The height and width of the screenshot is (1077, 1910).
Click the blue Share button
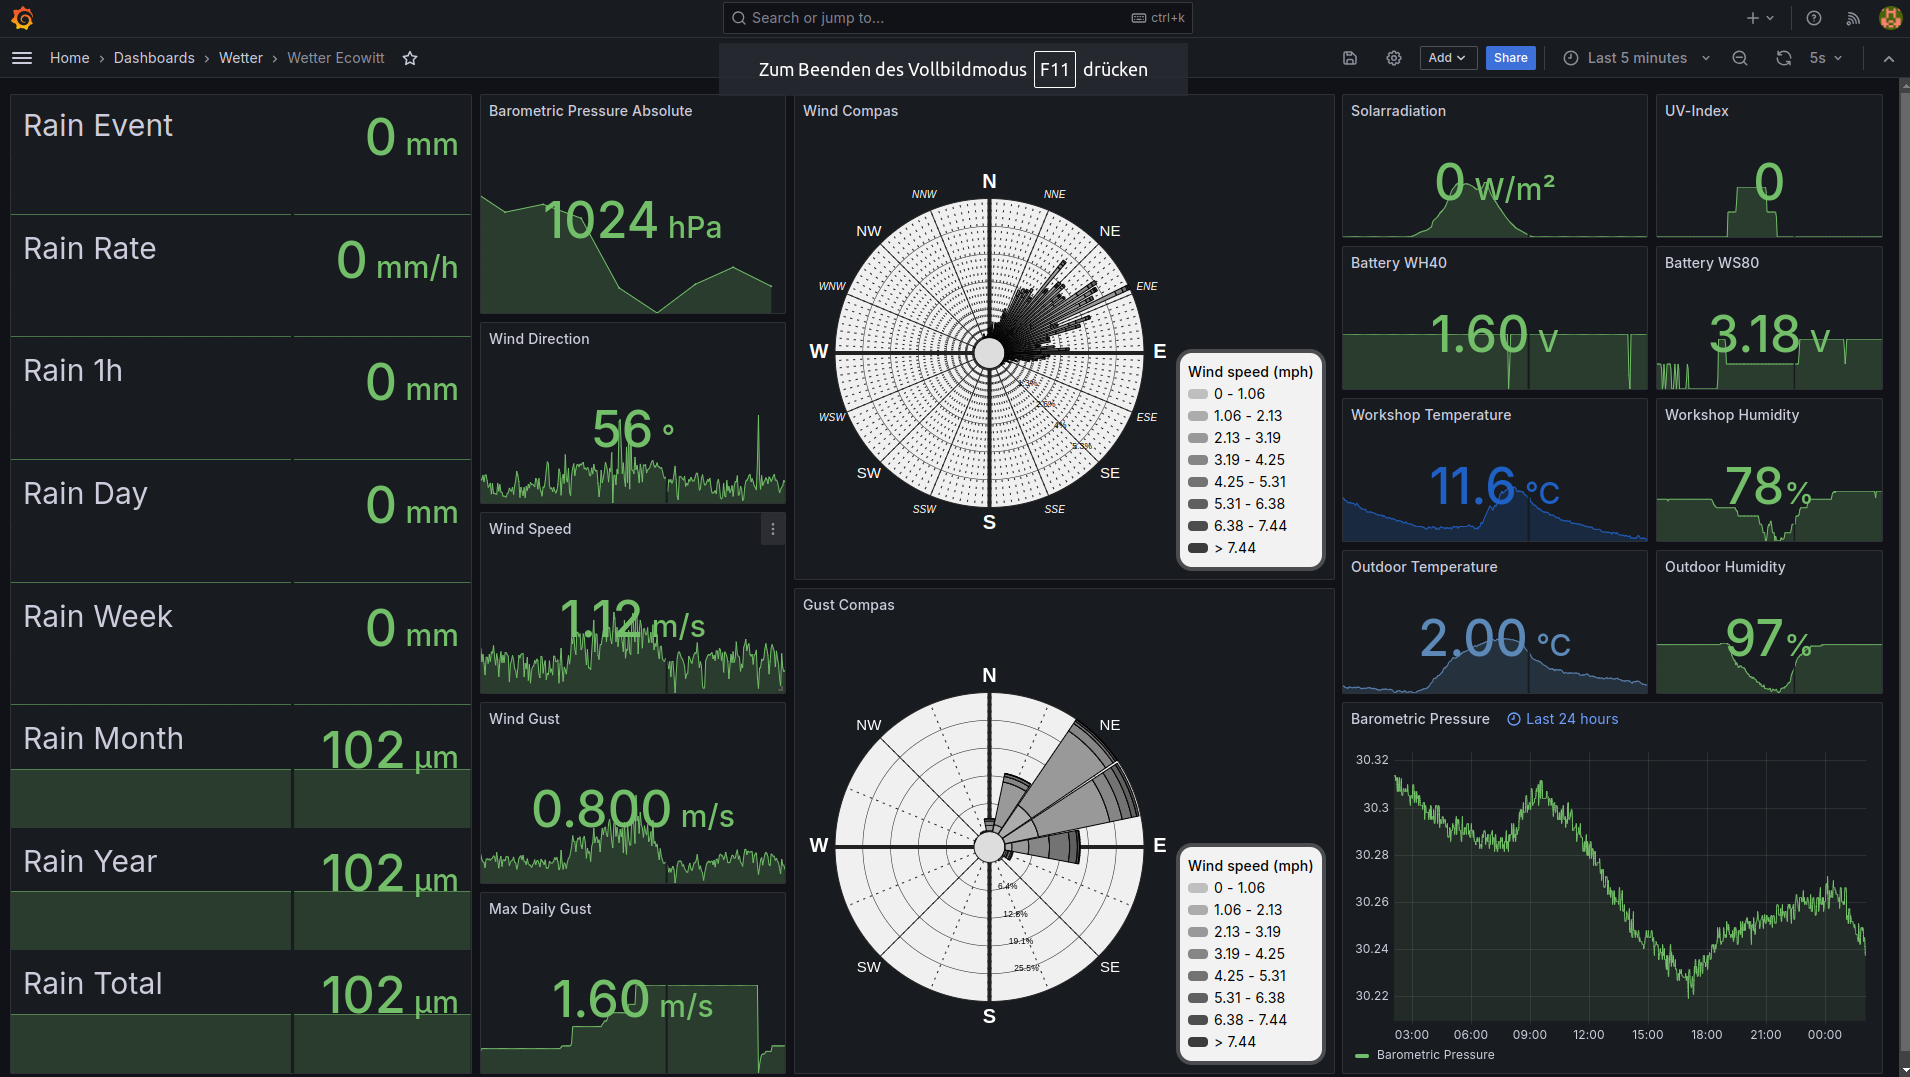click(1510, 58)
